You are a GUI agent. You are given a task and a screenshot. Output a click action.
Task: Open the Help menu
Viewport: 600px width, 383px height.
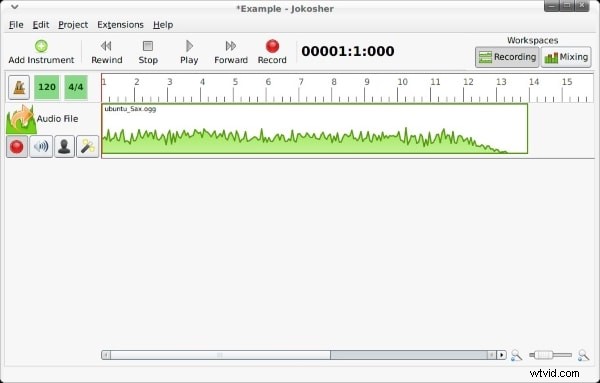tap(163, 25)
